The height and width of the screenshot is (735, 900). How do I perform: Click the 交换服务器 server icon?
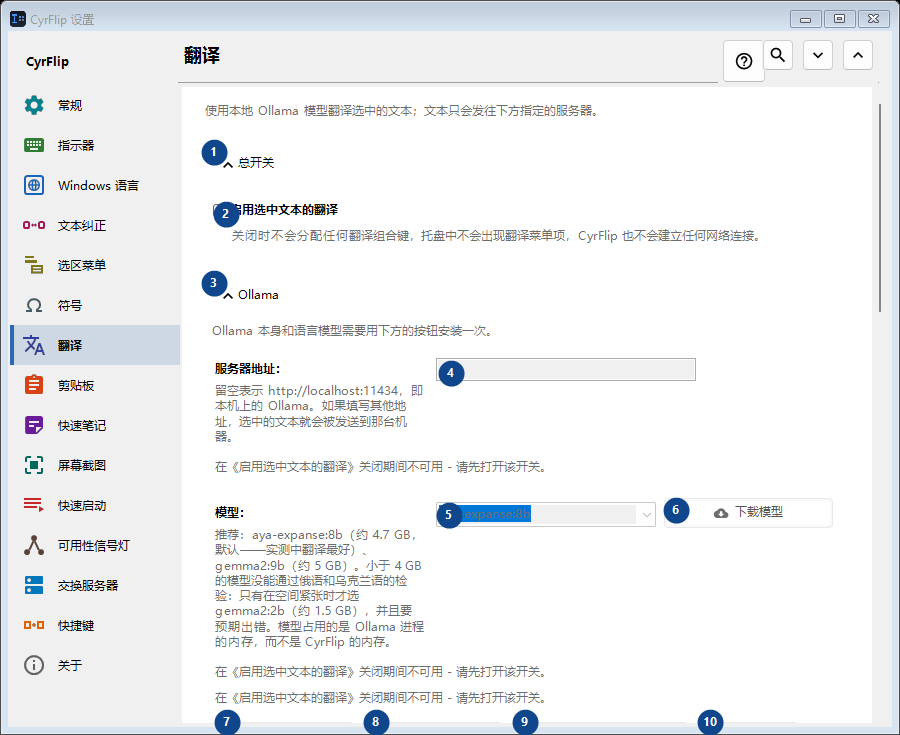34,585
